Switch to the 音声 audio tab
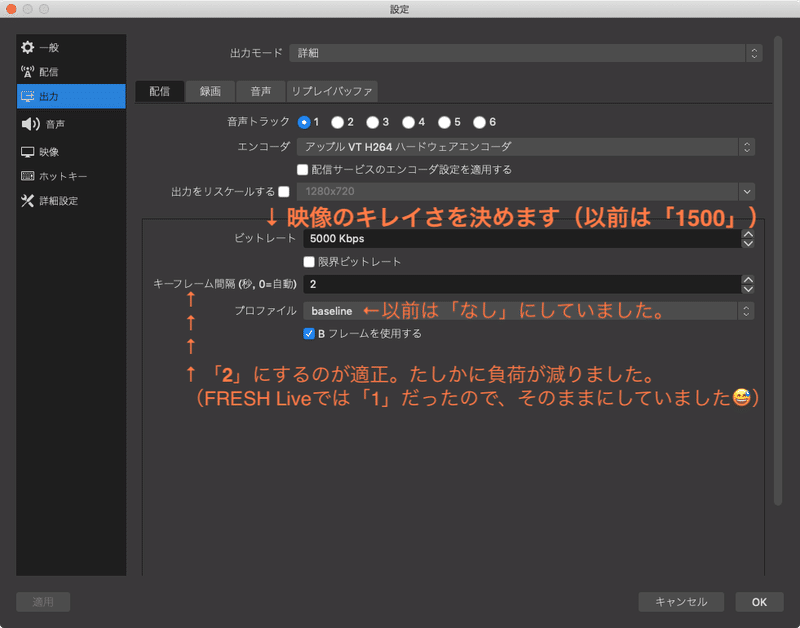The image size is (800, 628). tap(261, 91)
